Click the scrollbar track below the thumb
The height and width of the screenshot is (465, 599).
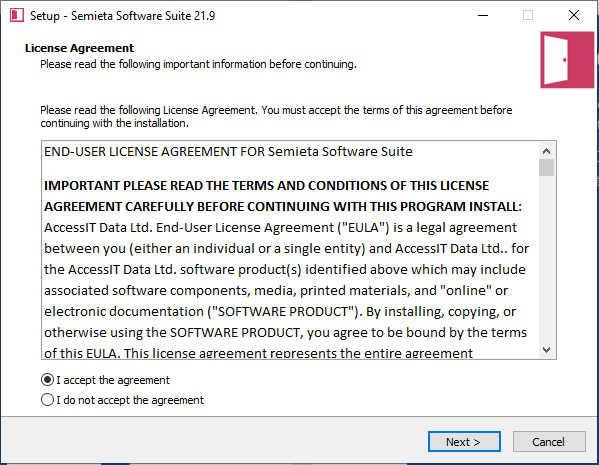(547, 259)
